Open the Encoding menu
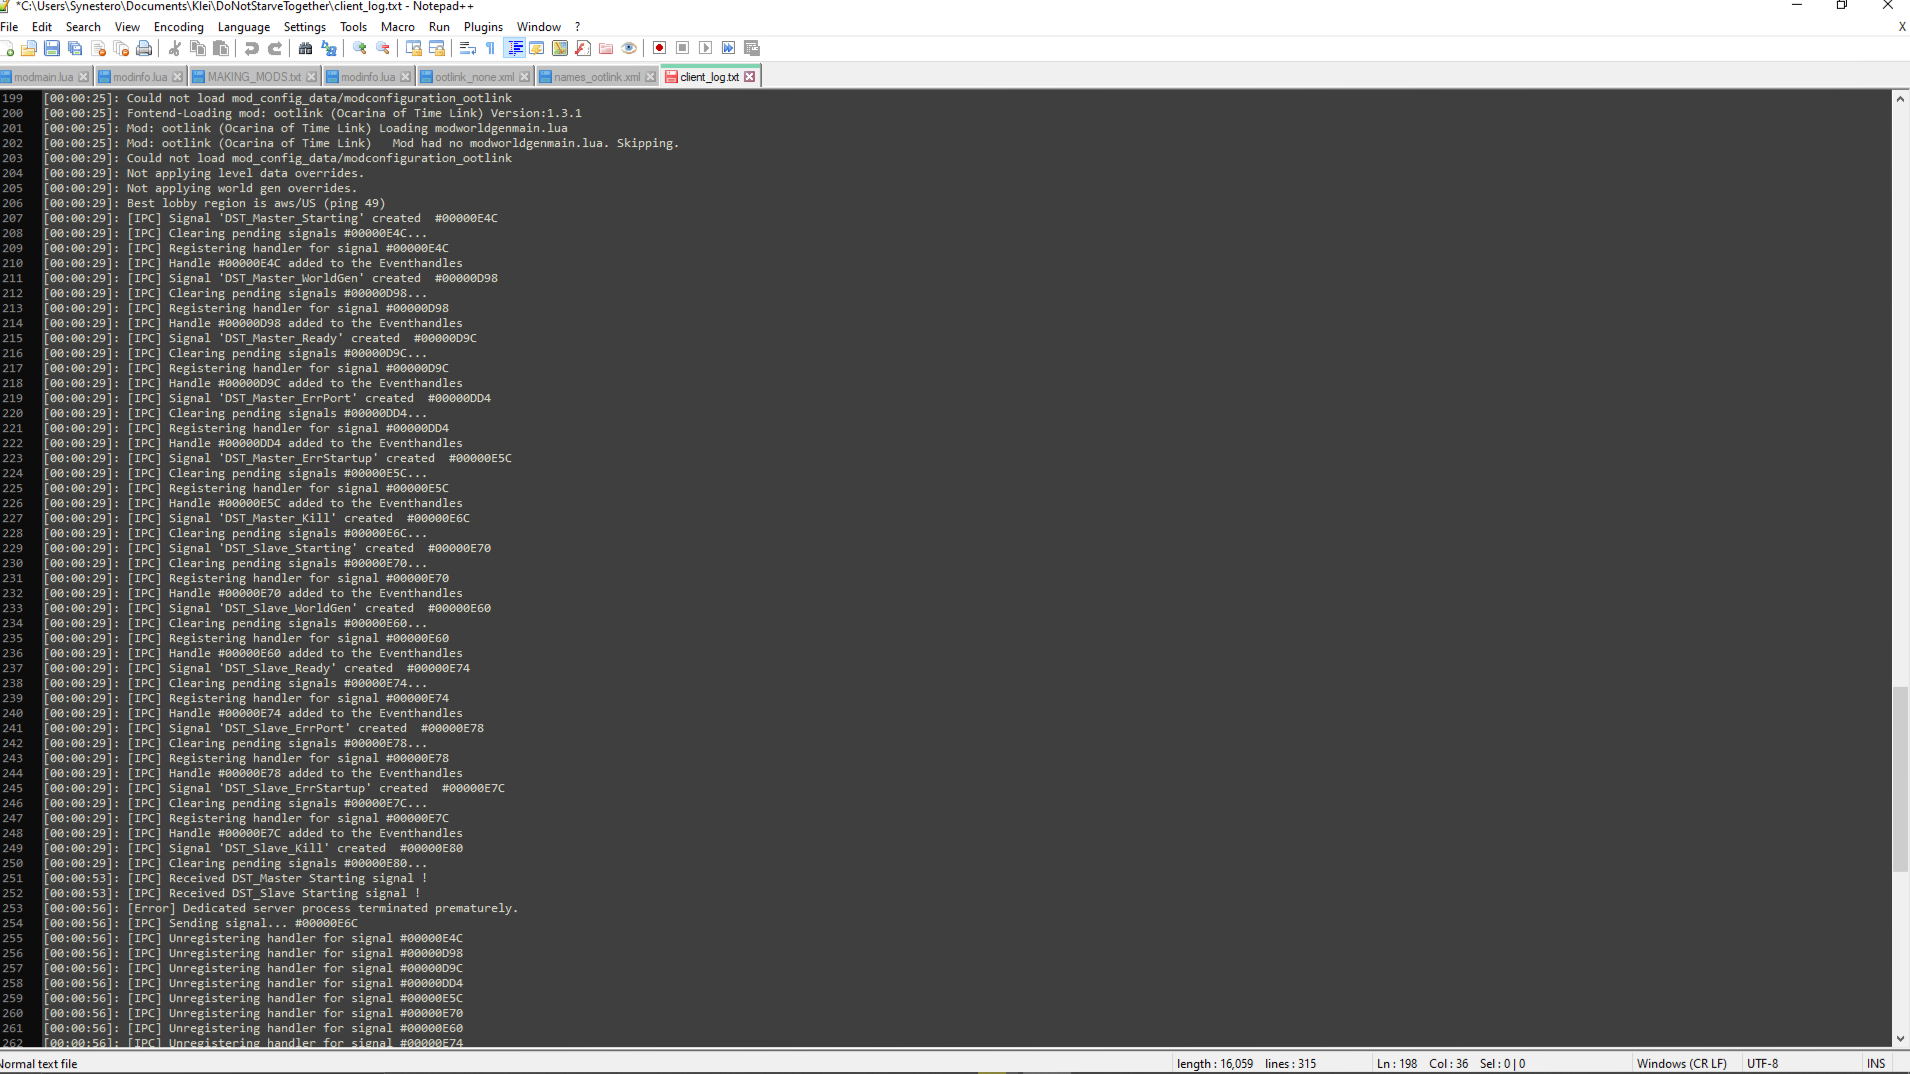The height and width of the screenshot is (1074, 1910). pos(178,27)
